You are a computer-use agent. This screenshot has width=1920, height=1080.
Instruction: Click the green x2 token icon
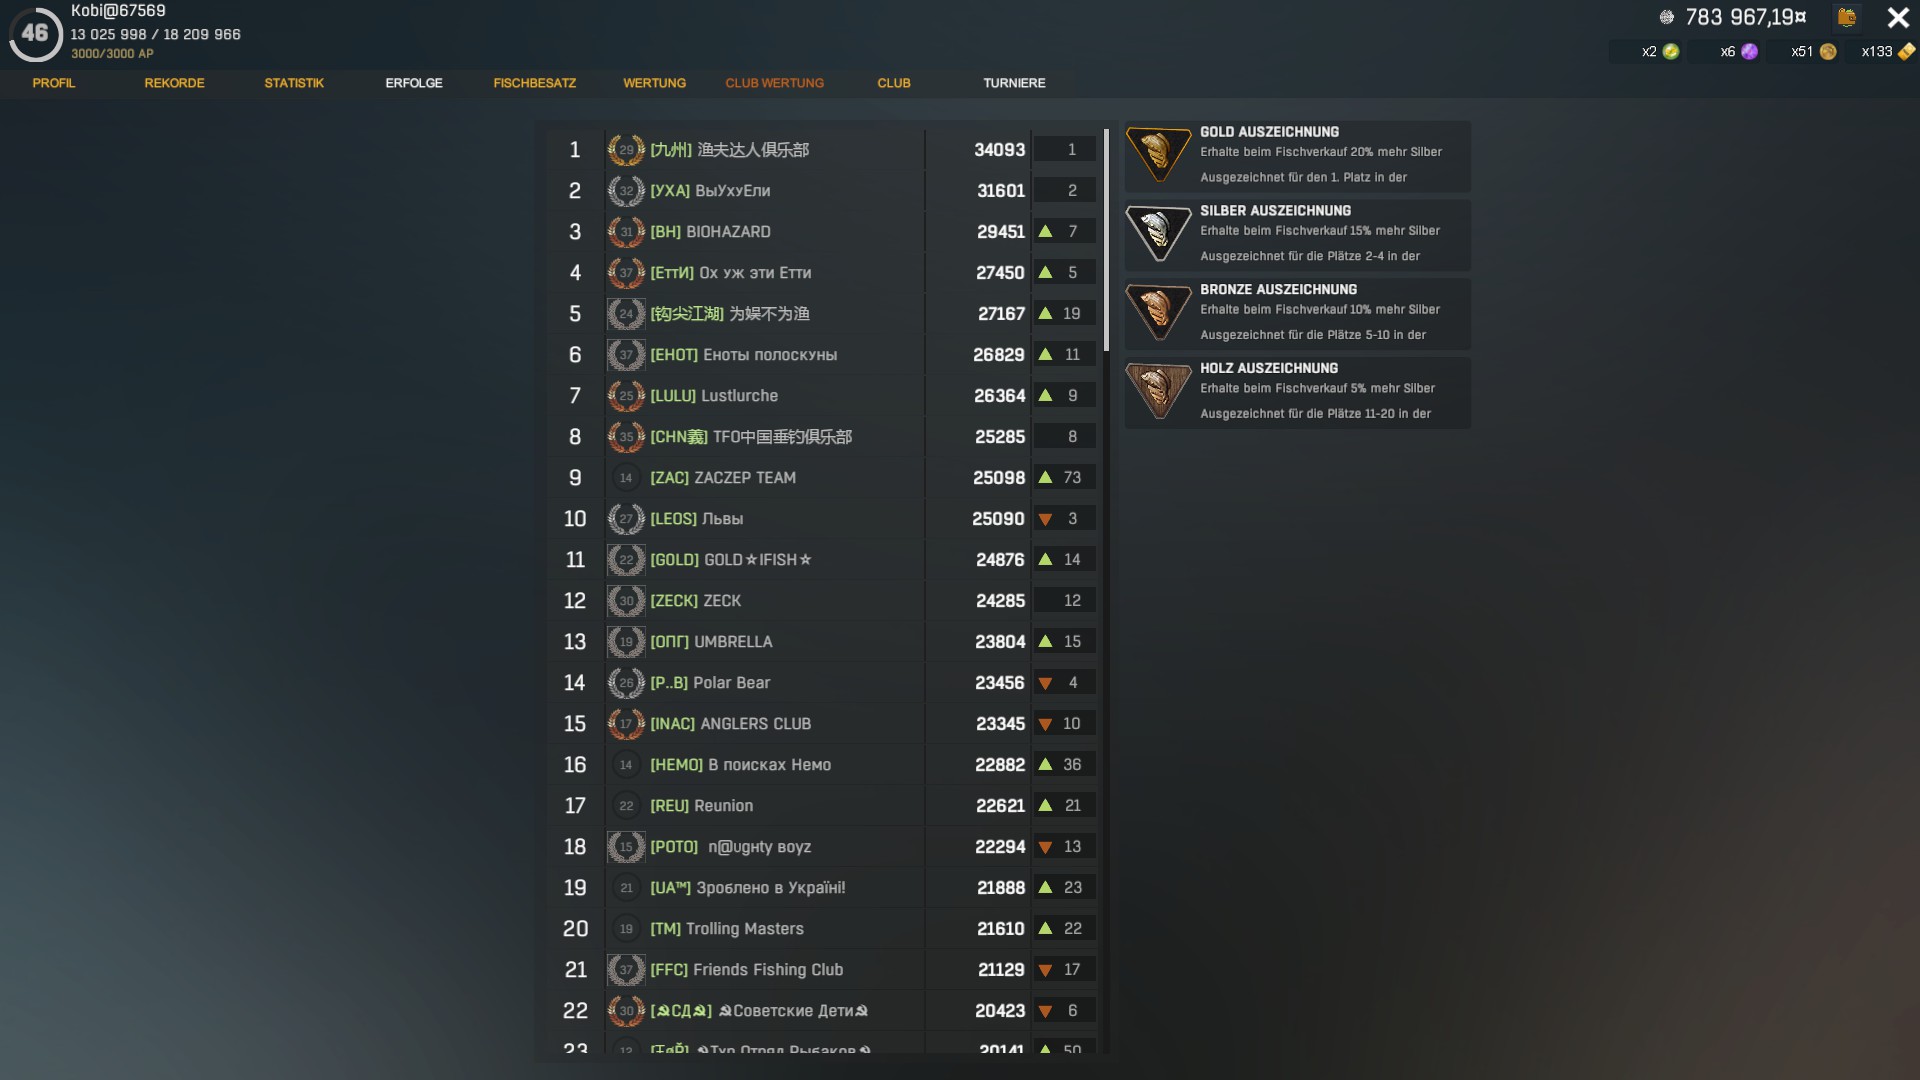coord(1671,52)
